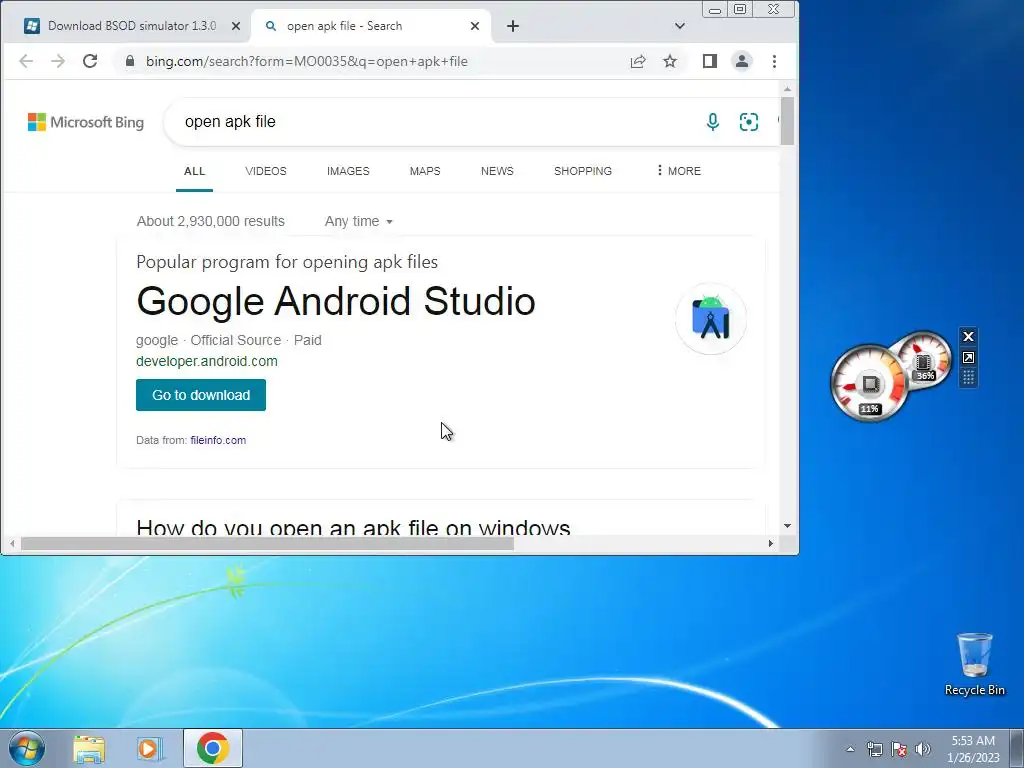Open visual search camera icon
This screenshot has height=768, width=1024.
(x=748, y=121)
